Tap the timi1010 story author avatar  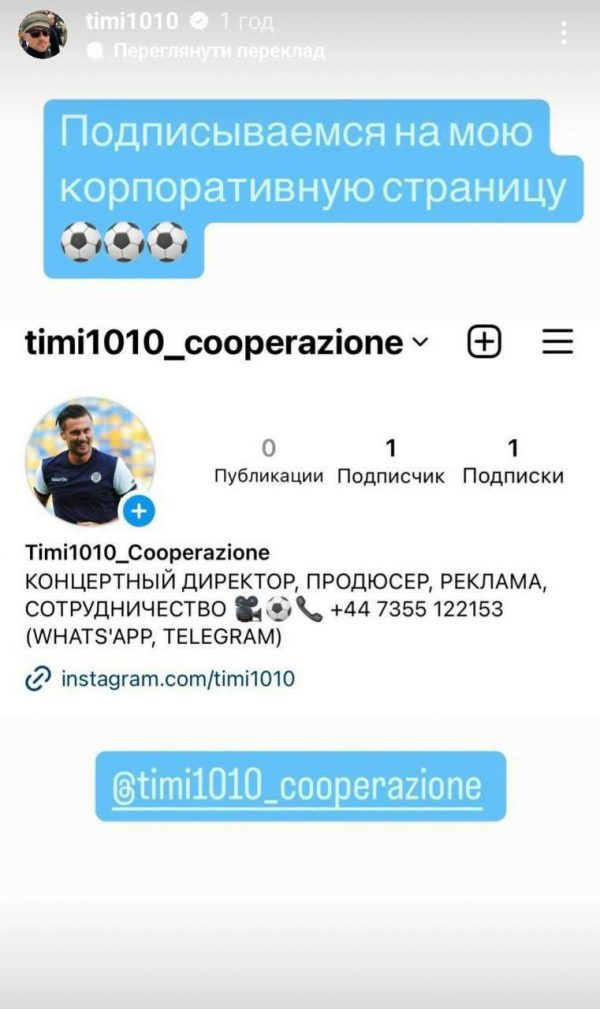pos(42,35)
